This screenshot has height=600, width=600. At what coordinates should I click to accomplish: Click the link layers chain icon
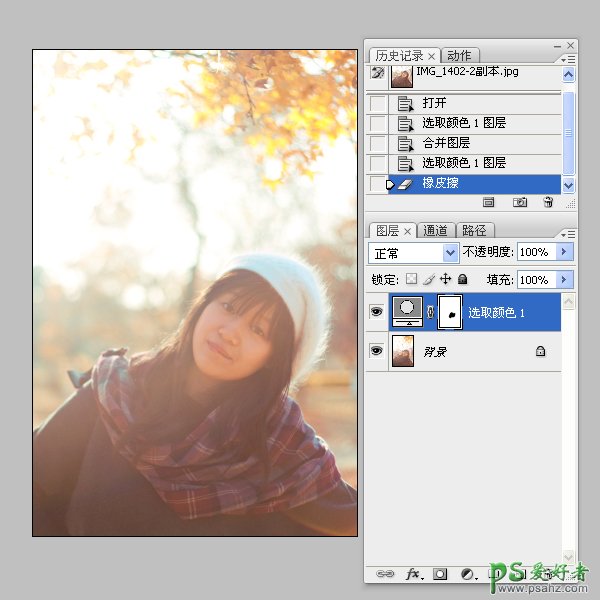tap(384, 575)
